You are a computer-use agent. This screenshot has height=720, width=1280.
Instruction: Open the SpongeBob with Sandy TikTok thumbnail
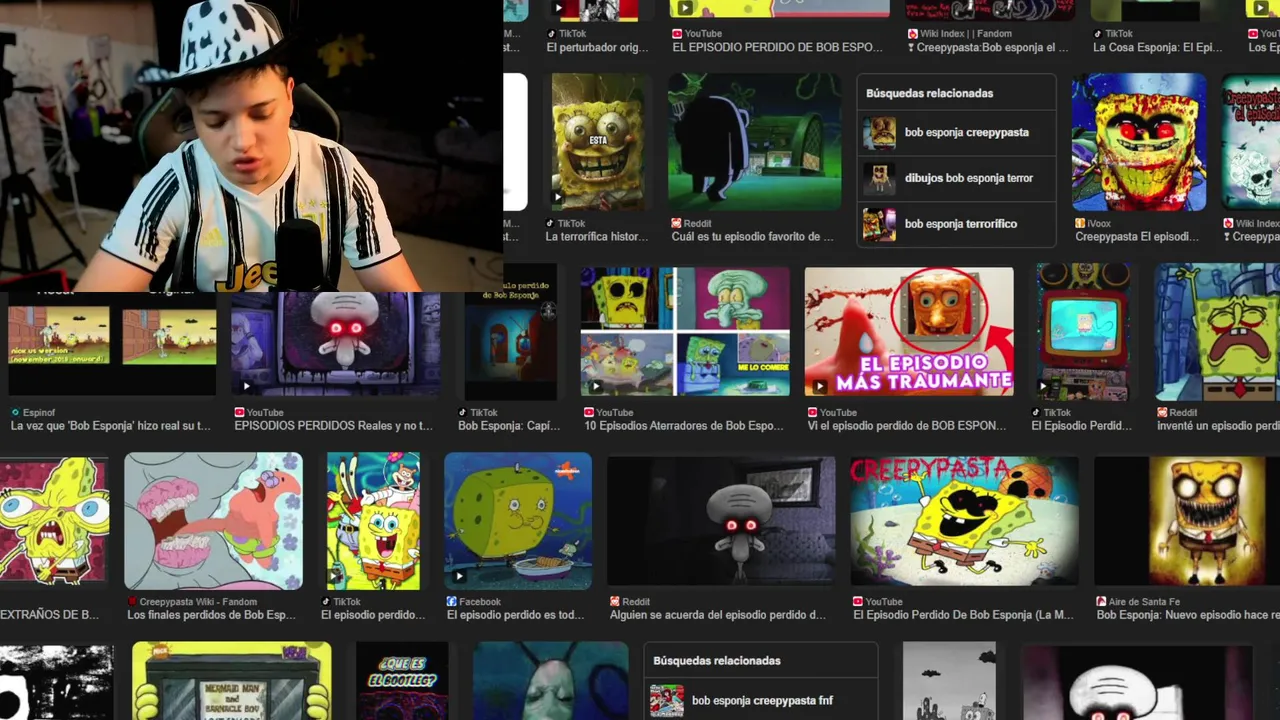tap(373, 521)
